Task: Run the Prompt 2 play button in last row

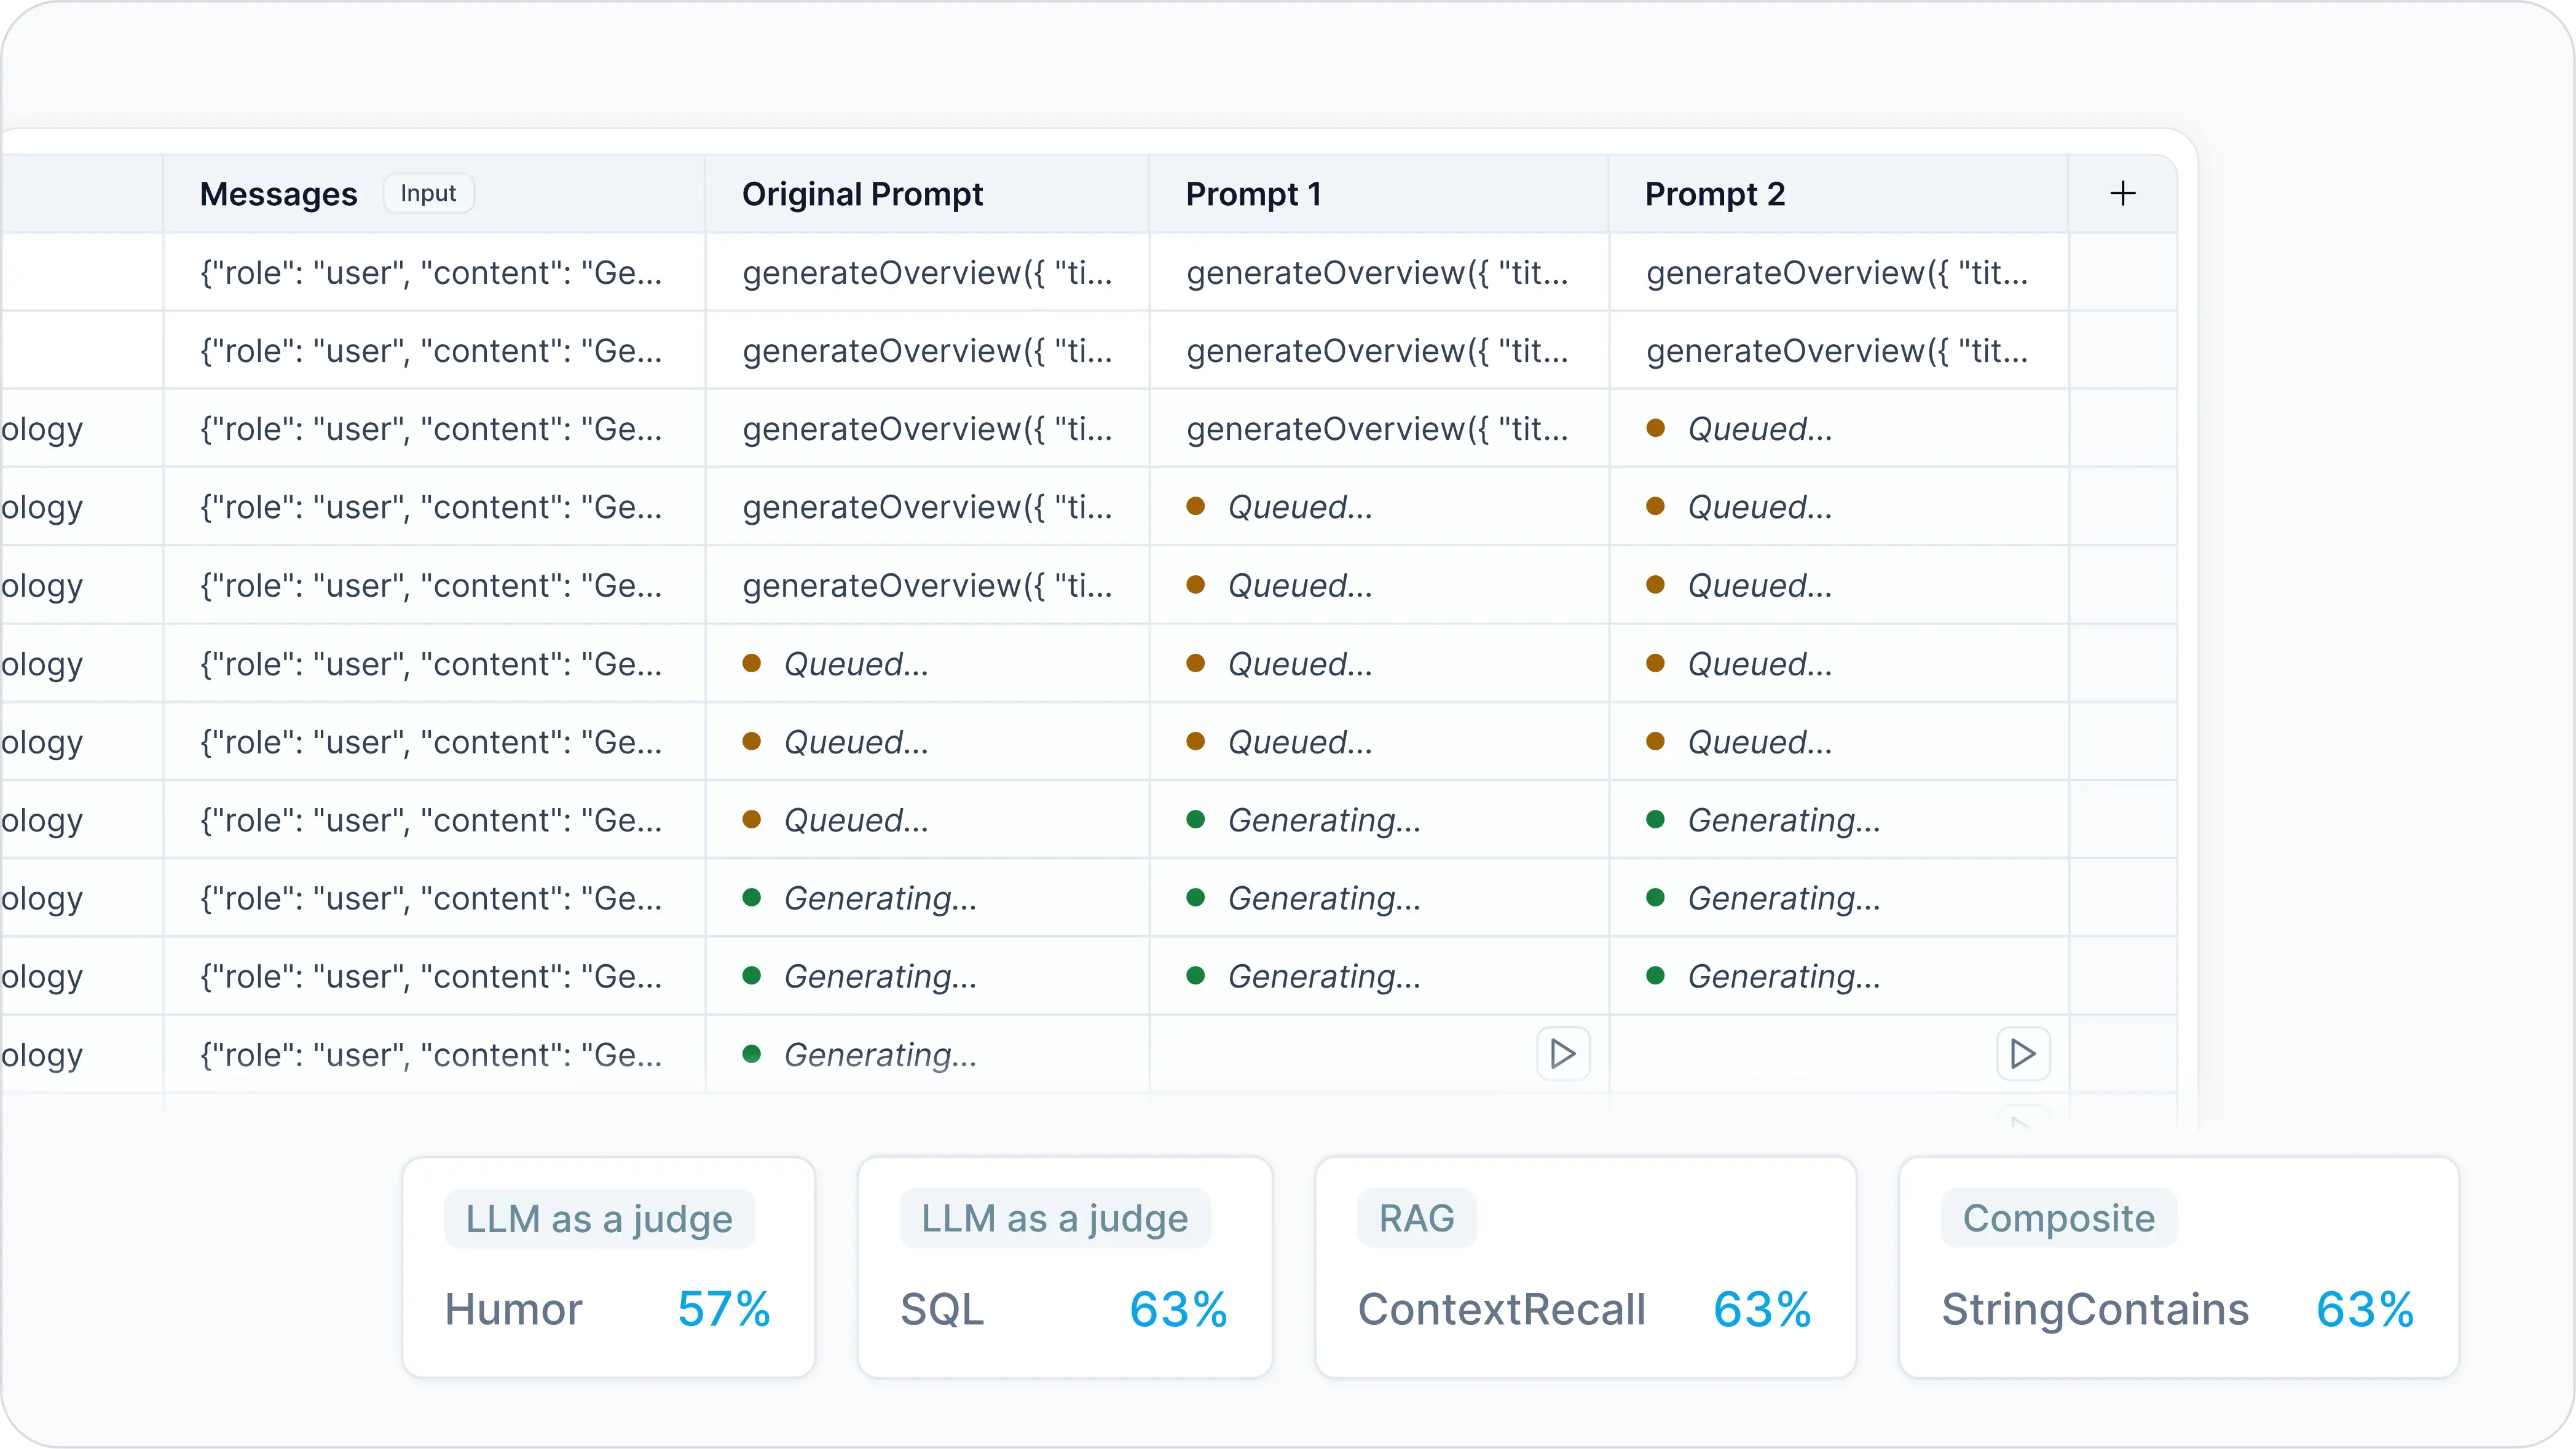Action: click(x=2022, y=1053)
